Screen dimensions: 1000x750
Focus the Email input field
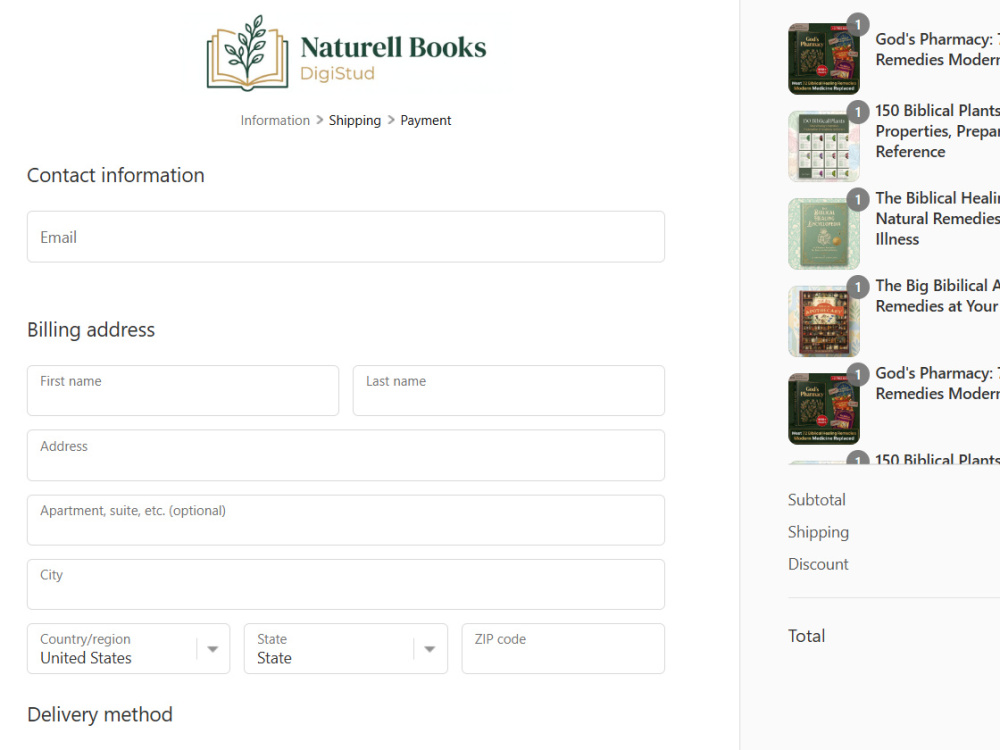click(346, 237)
